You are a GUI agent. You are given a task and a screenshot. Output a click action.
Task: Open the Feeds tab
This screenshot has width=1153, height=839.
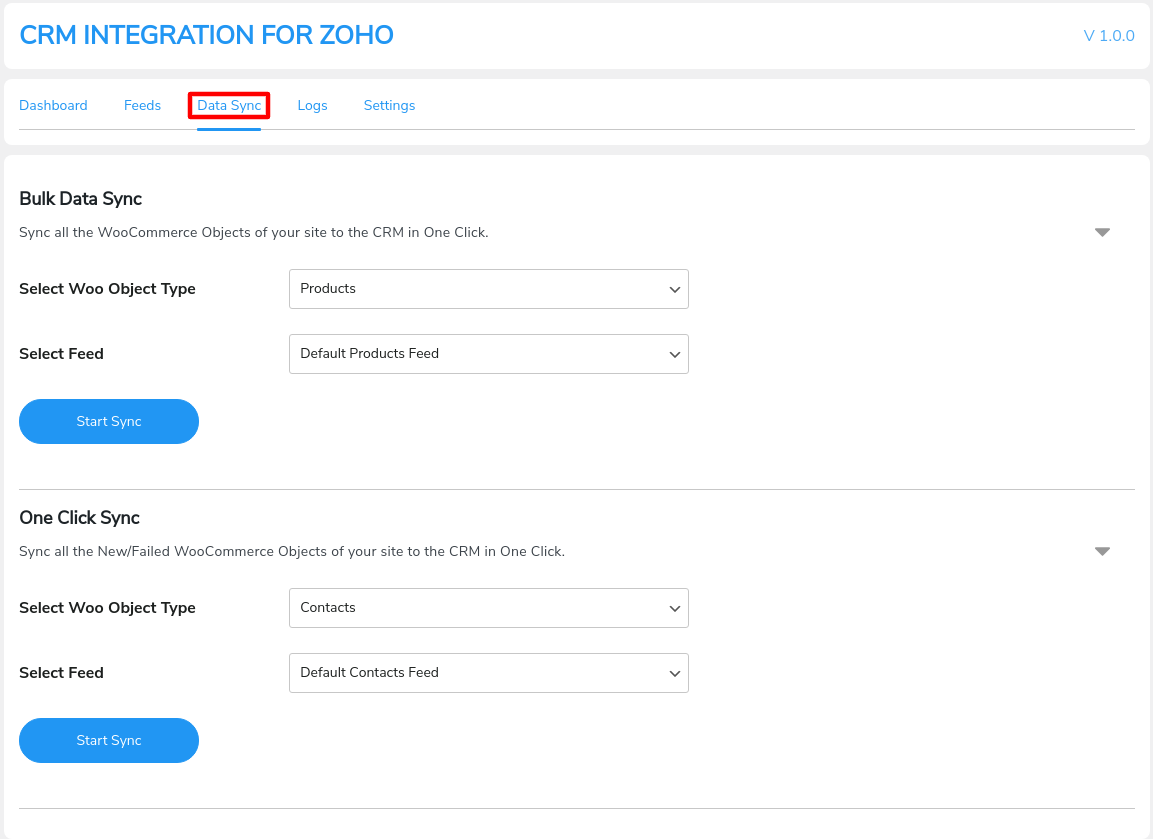tap(142, 105)
